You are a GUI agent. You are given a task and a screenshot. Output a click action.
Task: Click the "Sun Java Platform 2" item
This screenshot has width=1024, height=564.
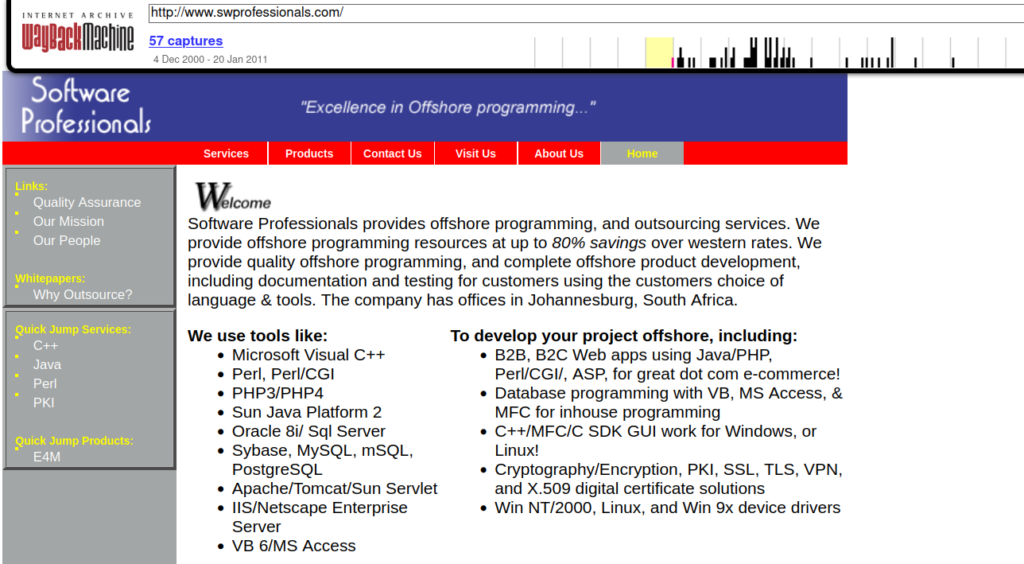[306, 412]
